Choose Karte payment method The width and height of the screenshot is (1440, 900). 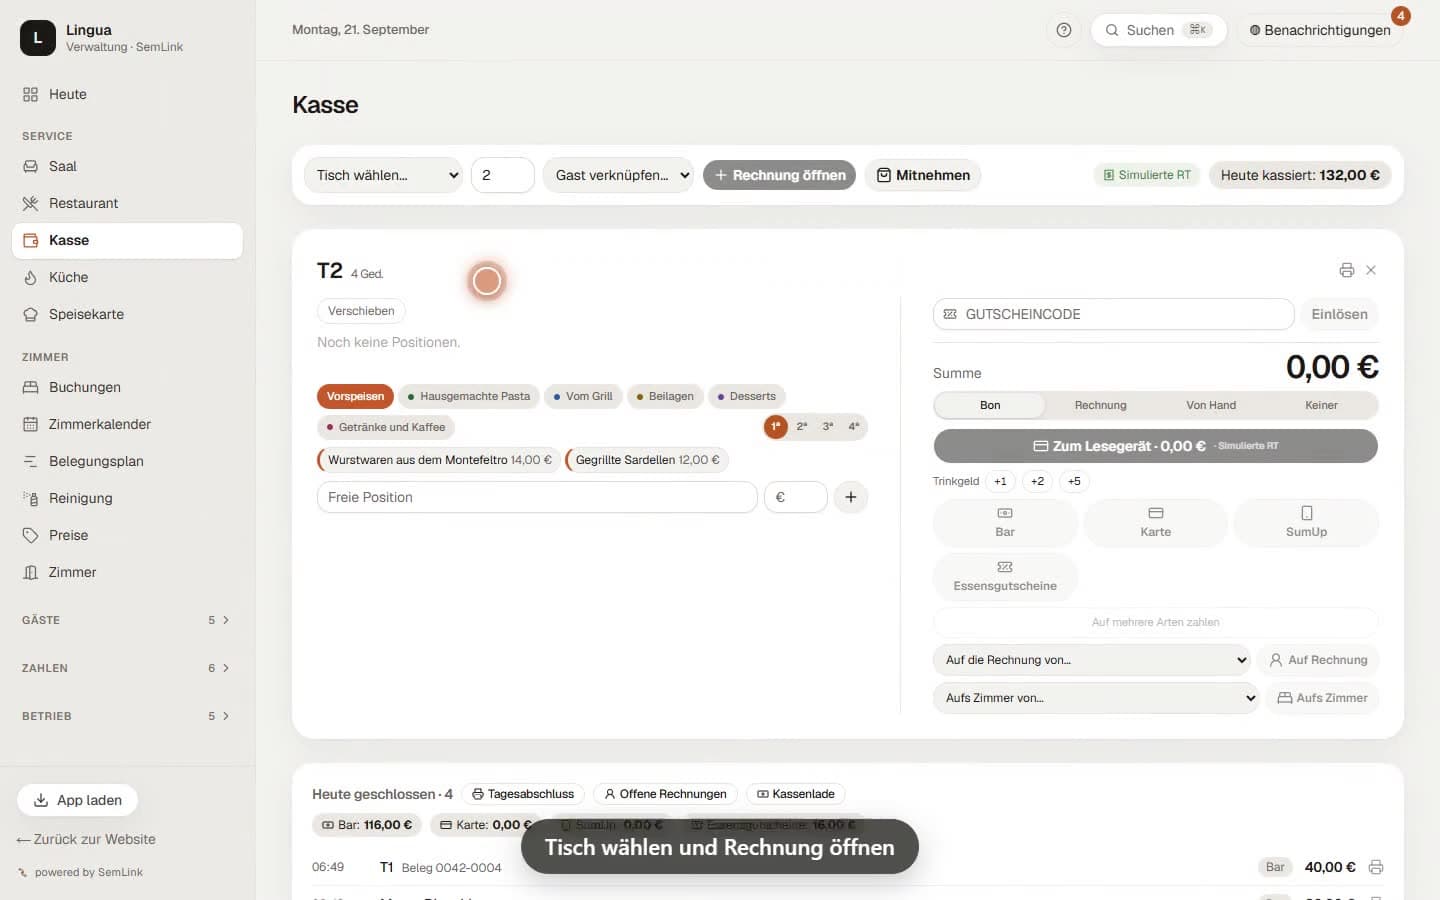[x=1155, y=522]
